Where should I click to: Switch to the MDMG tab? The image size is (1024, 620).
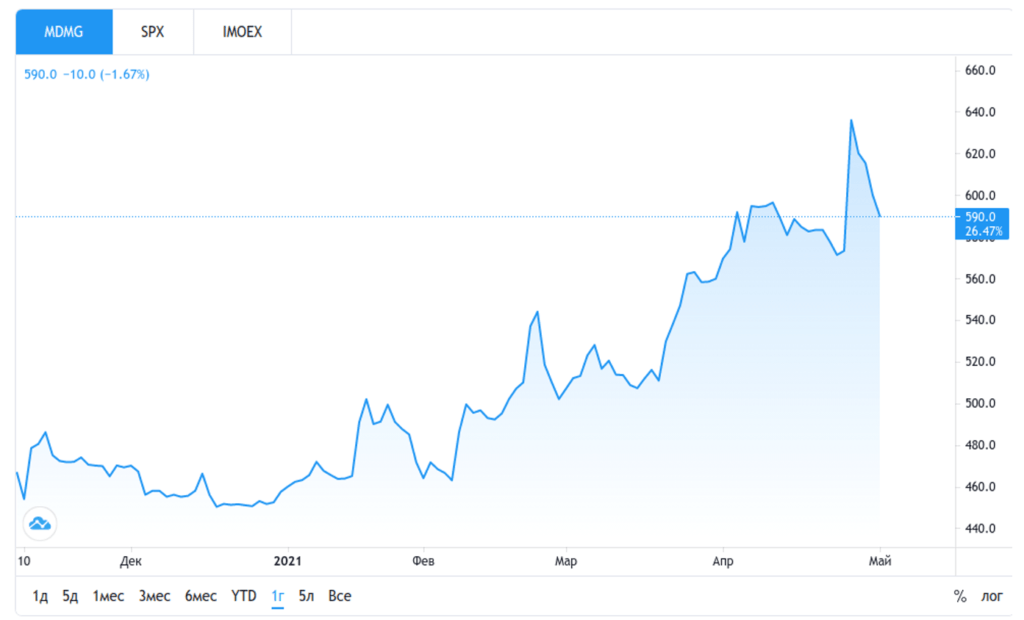click(64, 32)
